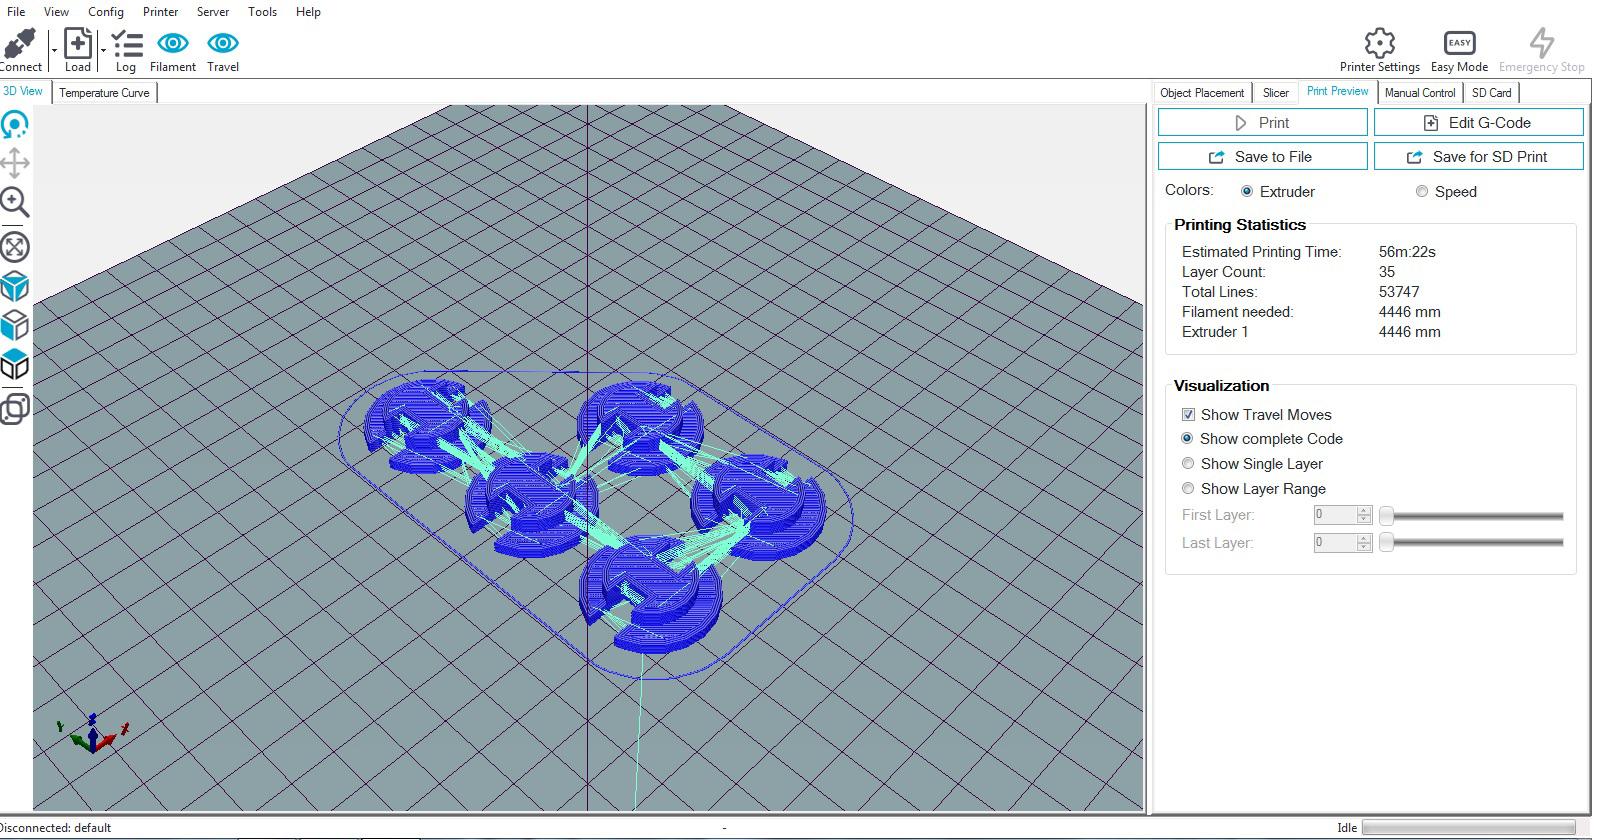This screenshot has width=1600, height=840.
Task: Select Show Layer Range option
Action: point(1188,488)
